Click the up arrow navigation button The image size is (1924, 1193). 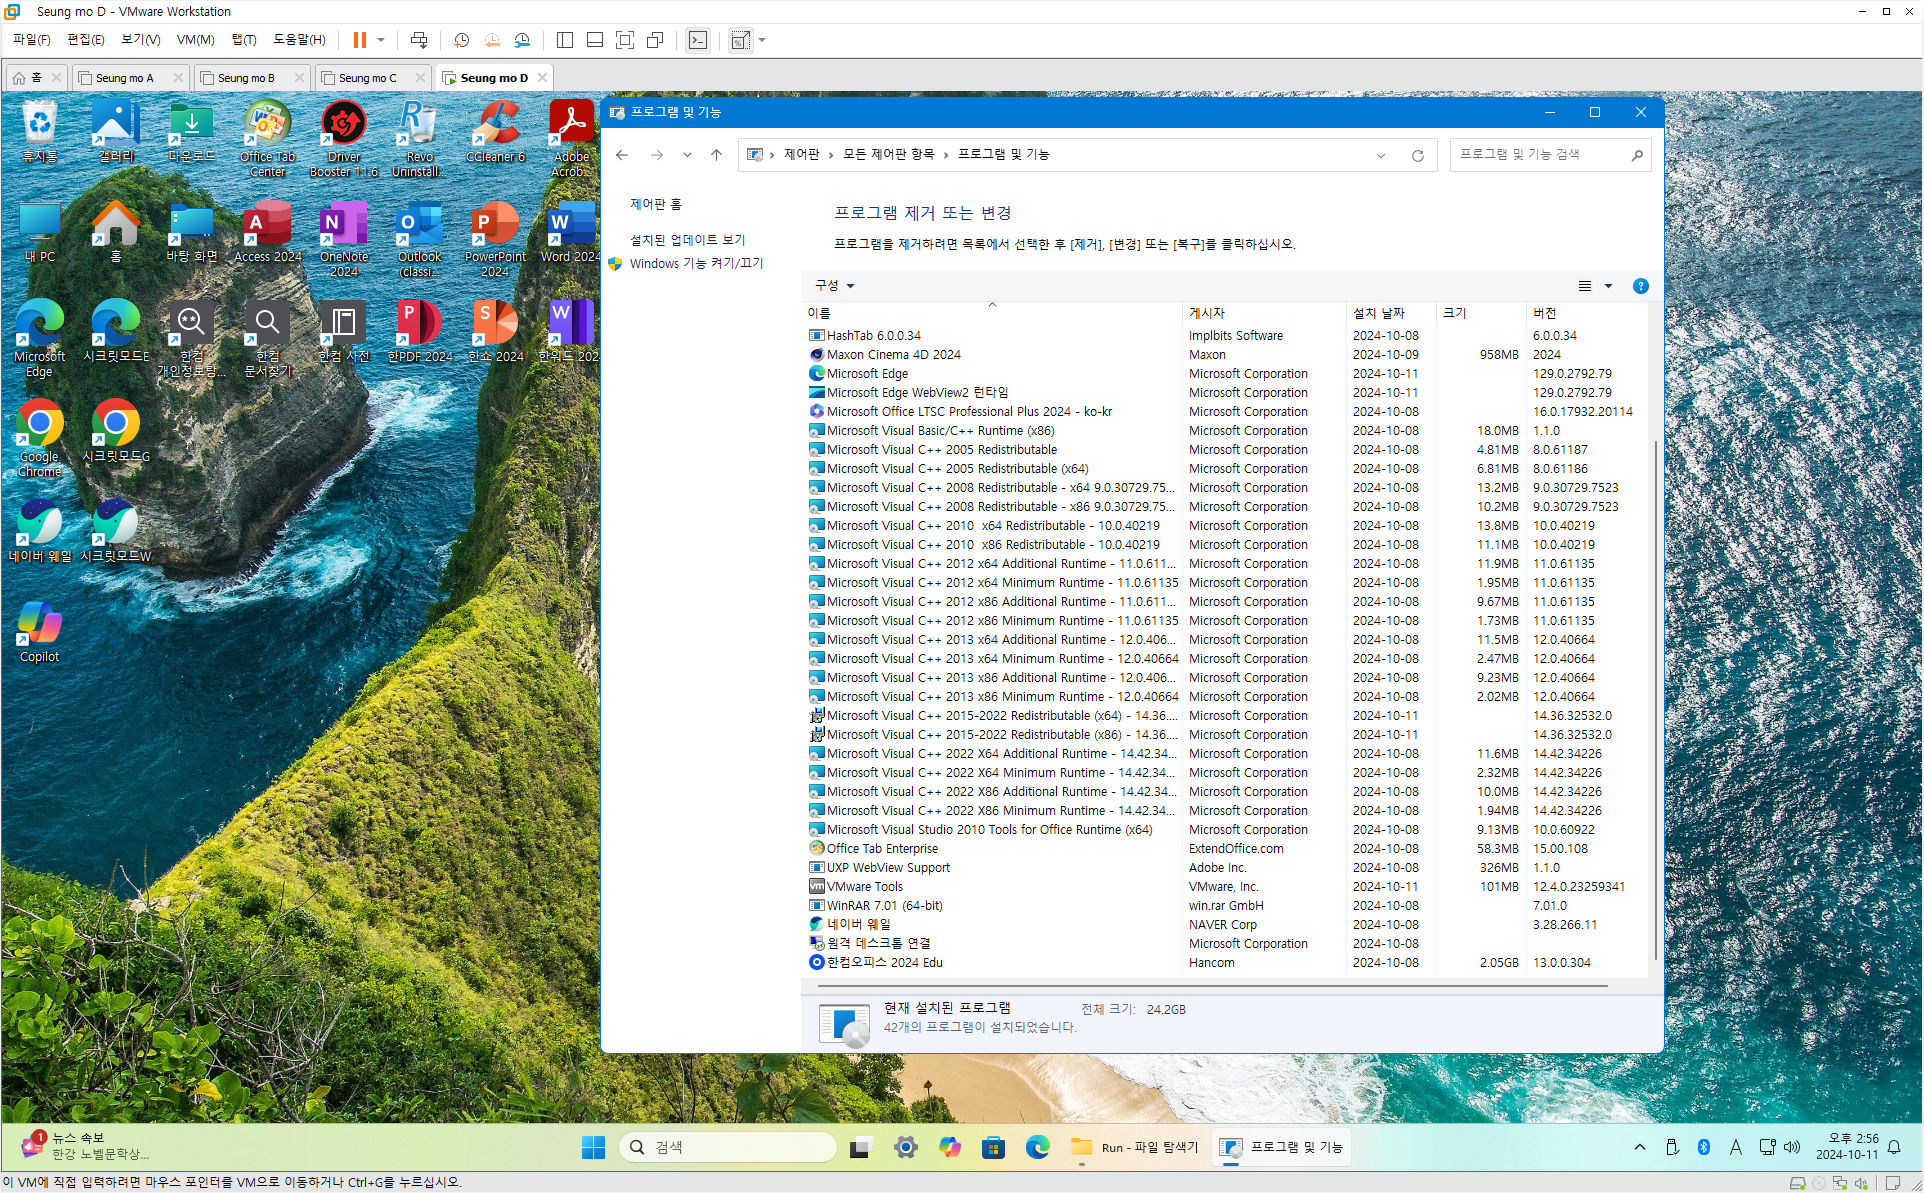click(716, 155)
